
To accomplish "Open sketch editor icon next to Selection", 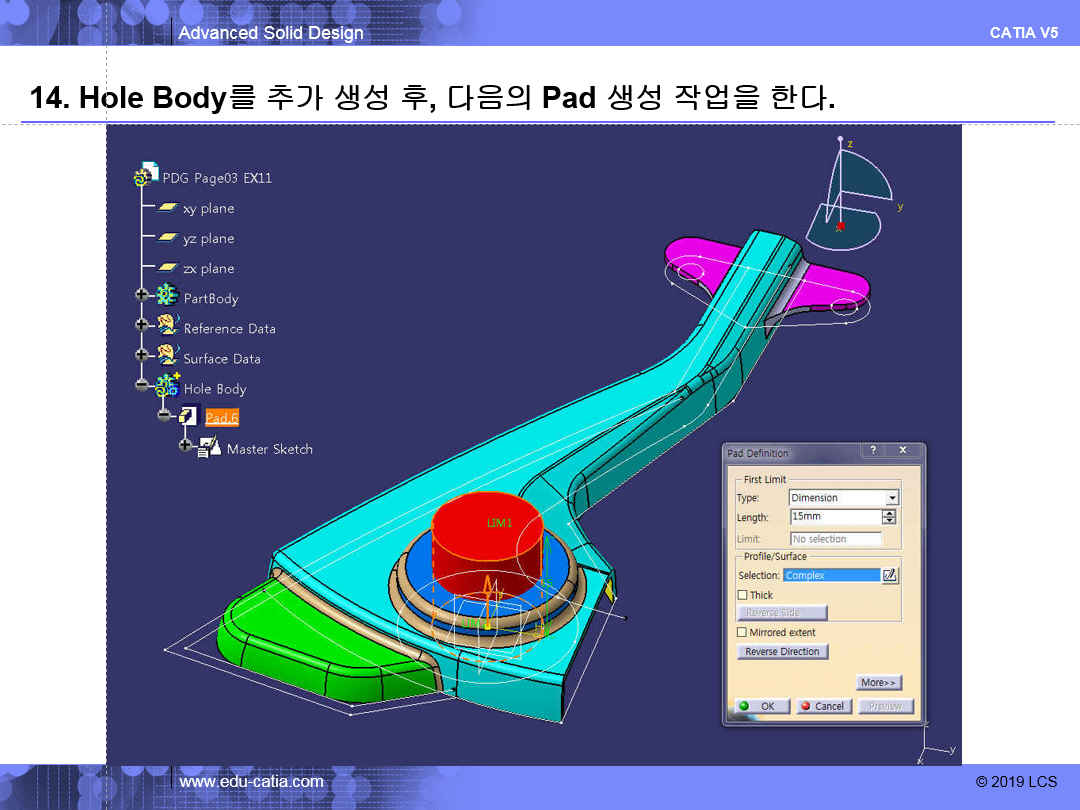I will coord(890,575).
